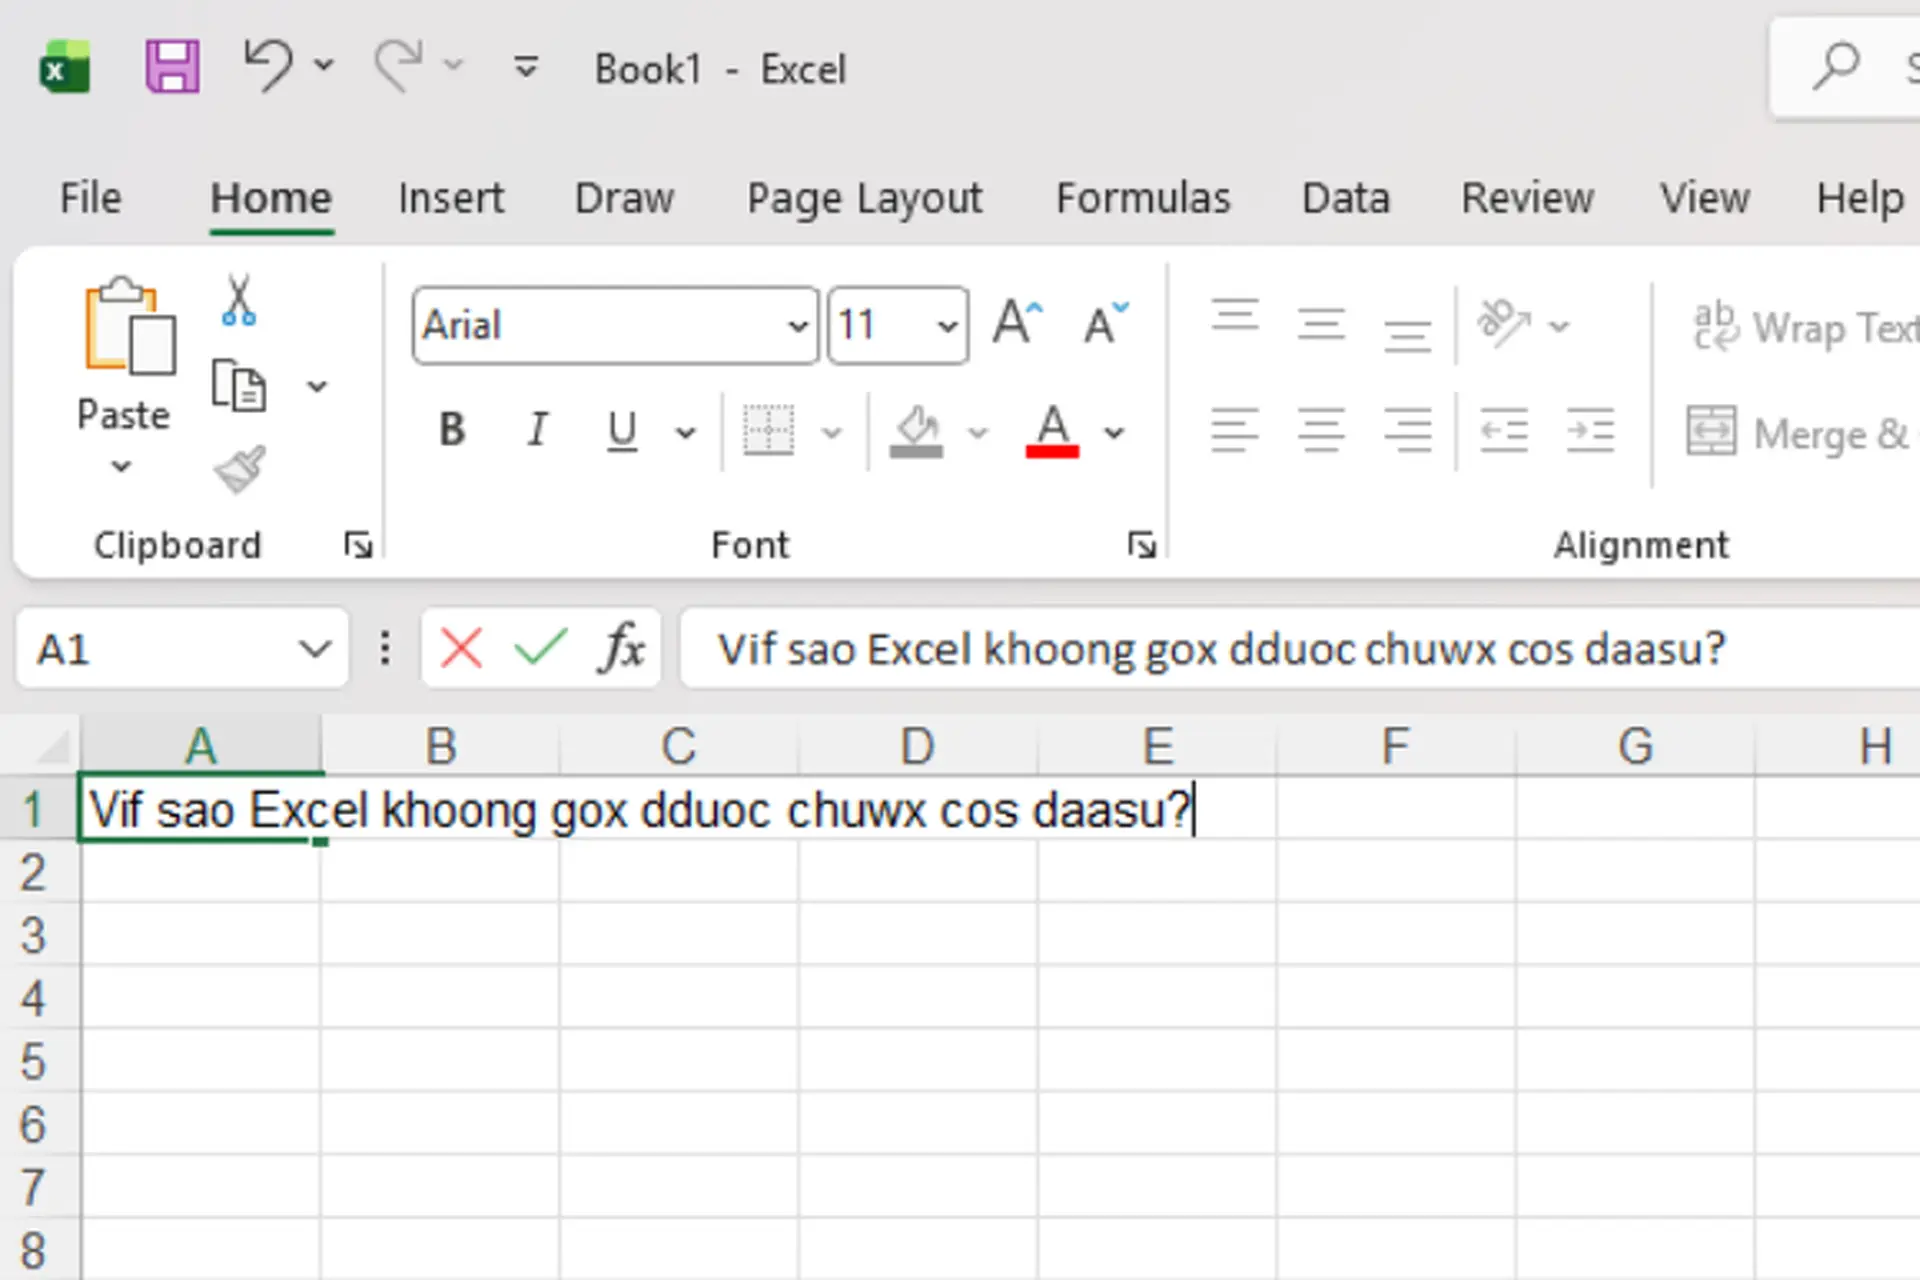This screenshot has height=1280, width=1920.
Task: Switch to the View tab
Action: pyautogui.click(x=1705, y=198)
